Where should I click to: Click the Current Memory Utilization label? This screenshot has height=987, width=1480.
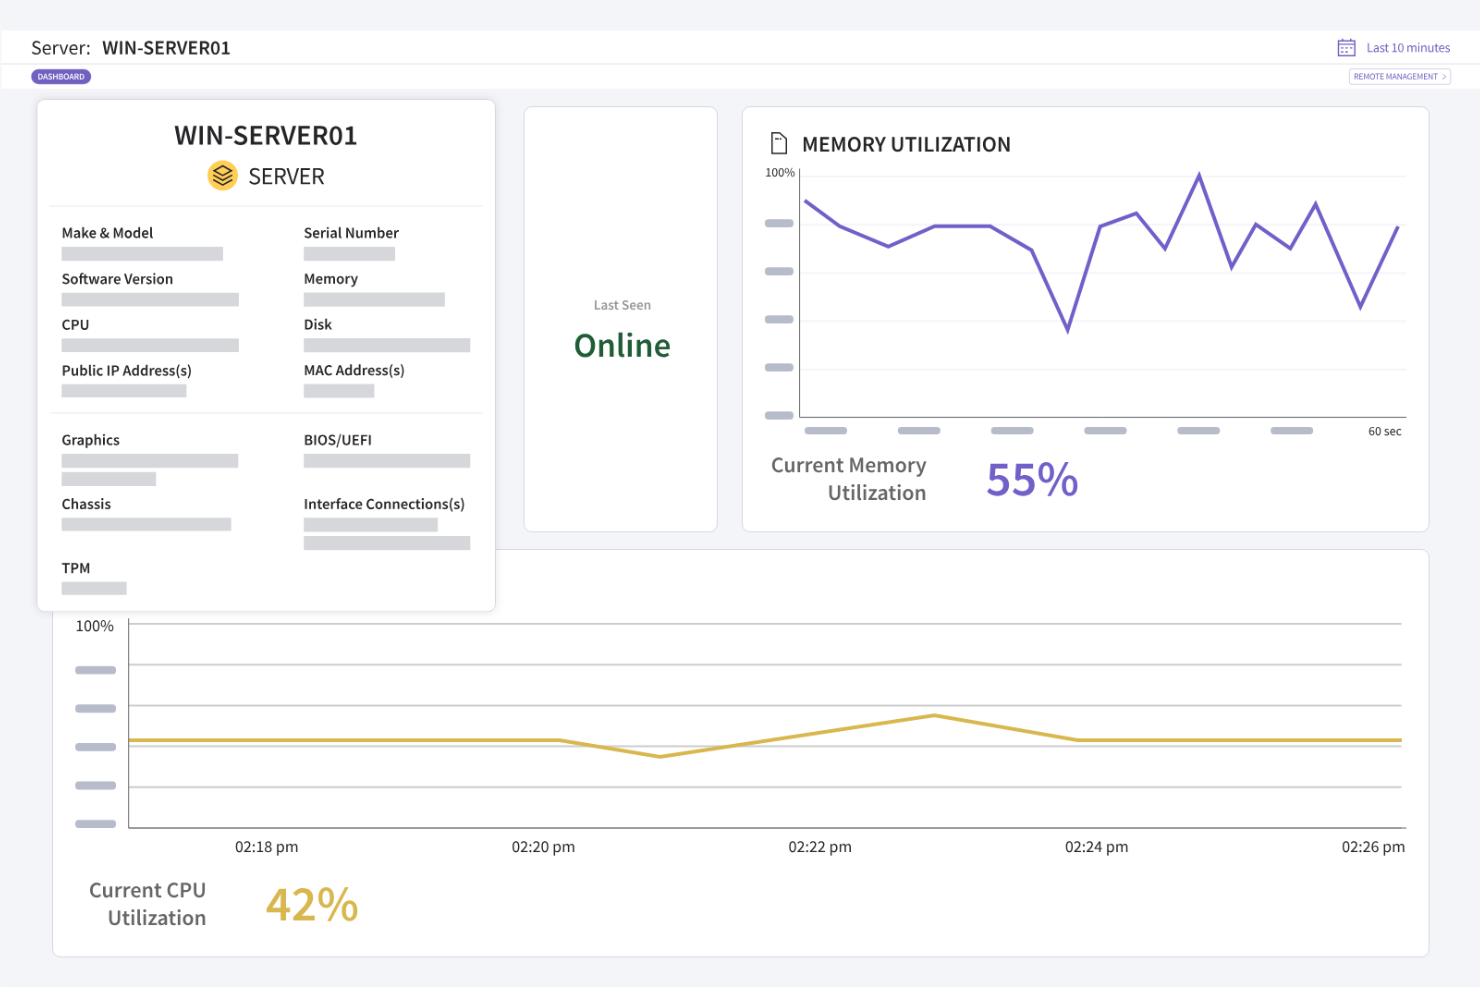click(x=848, y=479)
